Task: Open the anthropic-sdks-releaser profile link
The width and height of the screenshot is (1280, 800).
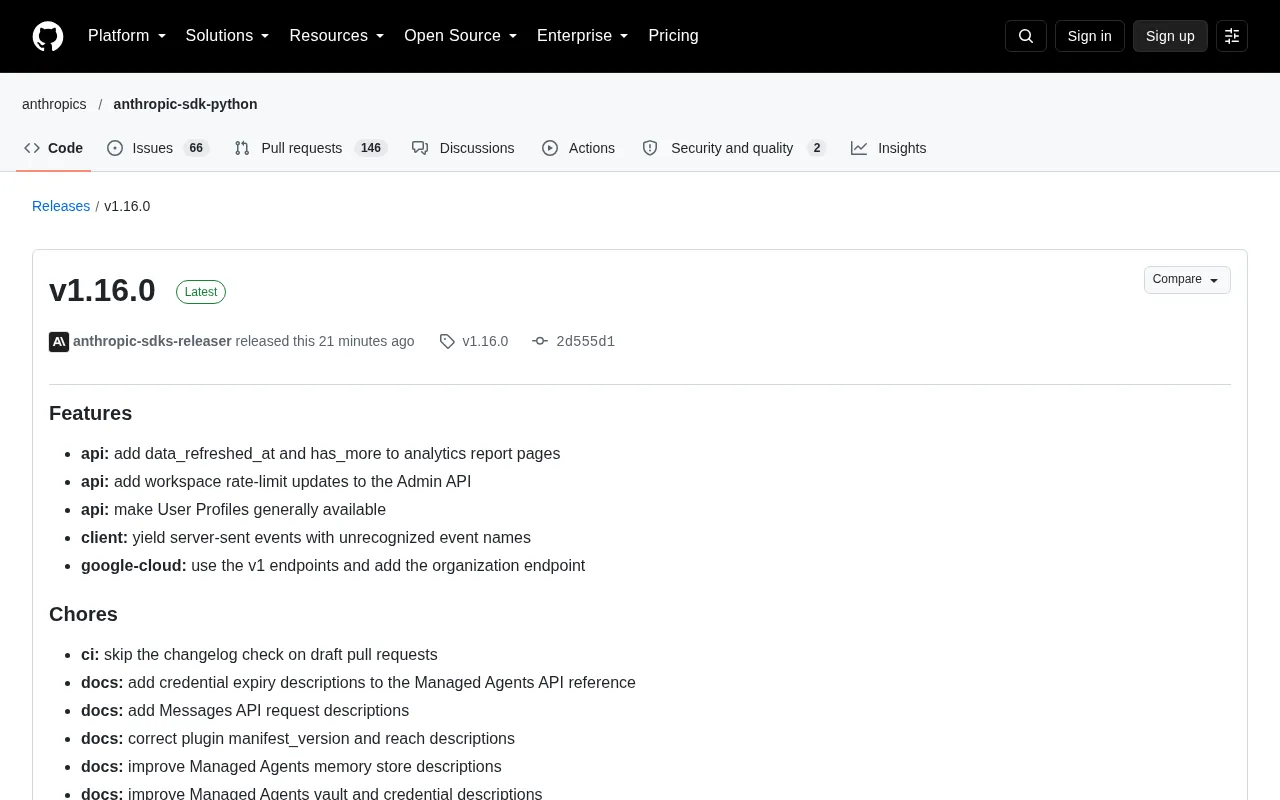Action: click(x=152, y=342)
